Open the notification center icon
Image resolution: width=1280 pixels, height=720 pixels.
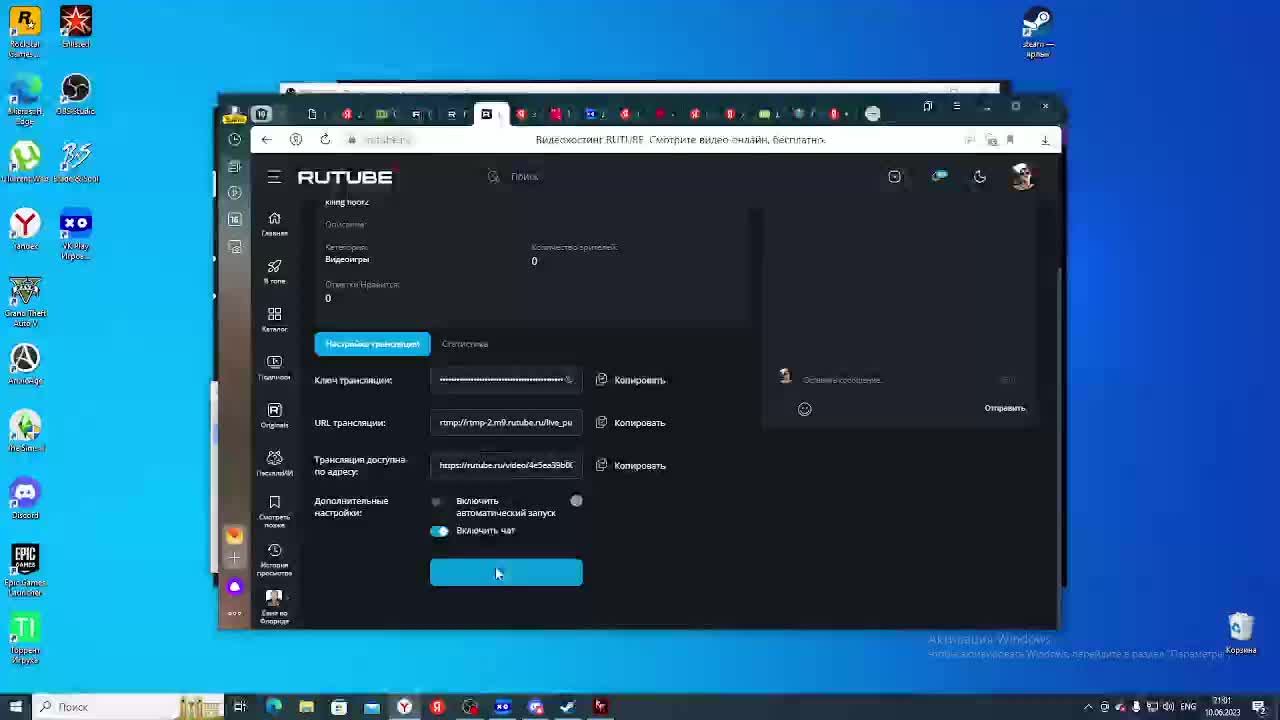[1259, 707]
